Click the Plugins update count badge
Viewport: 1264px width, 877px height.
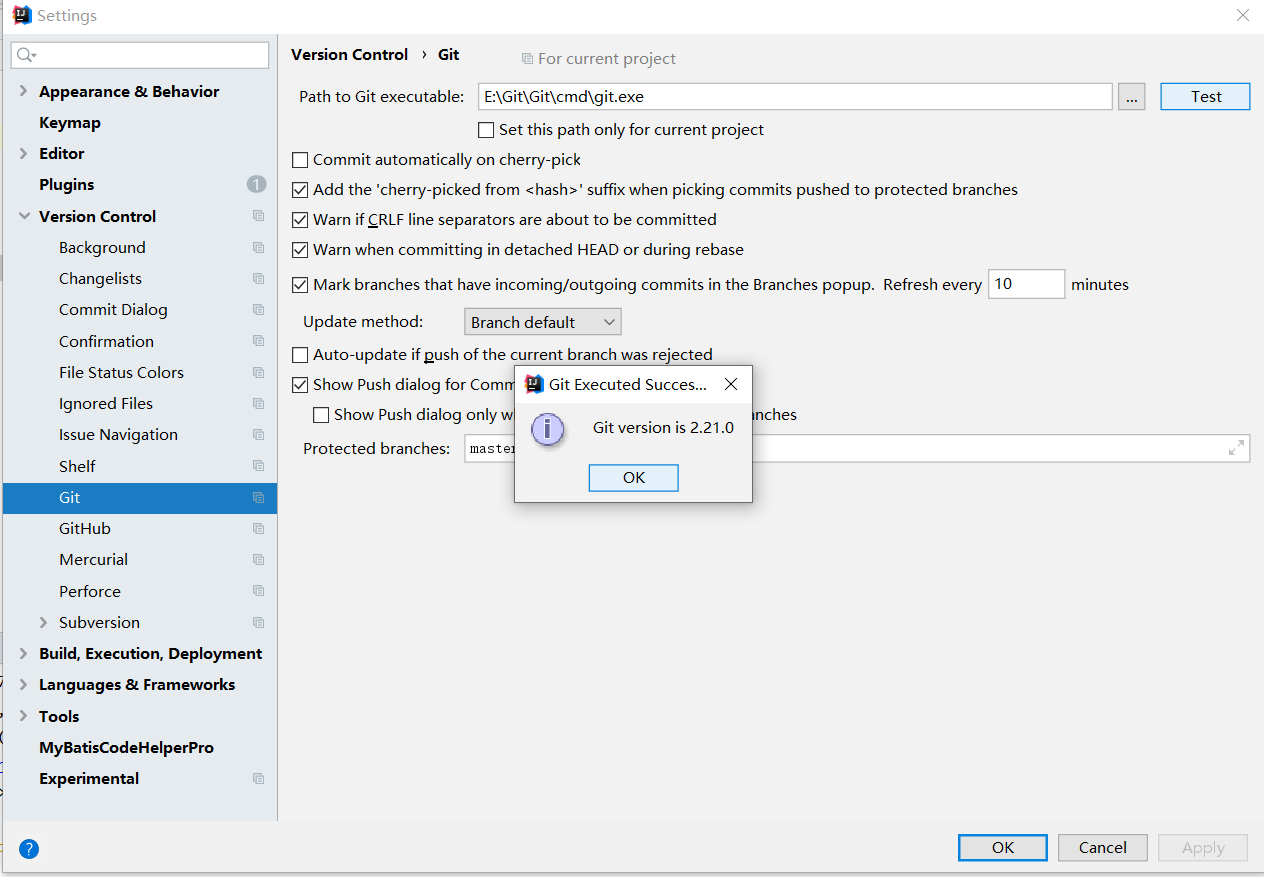pos(256,184)
